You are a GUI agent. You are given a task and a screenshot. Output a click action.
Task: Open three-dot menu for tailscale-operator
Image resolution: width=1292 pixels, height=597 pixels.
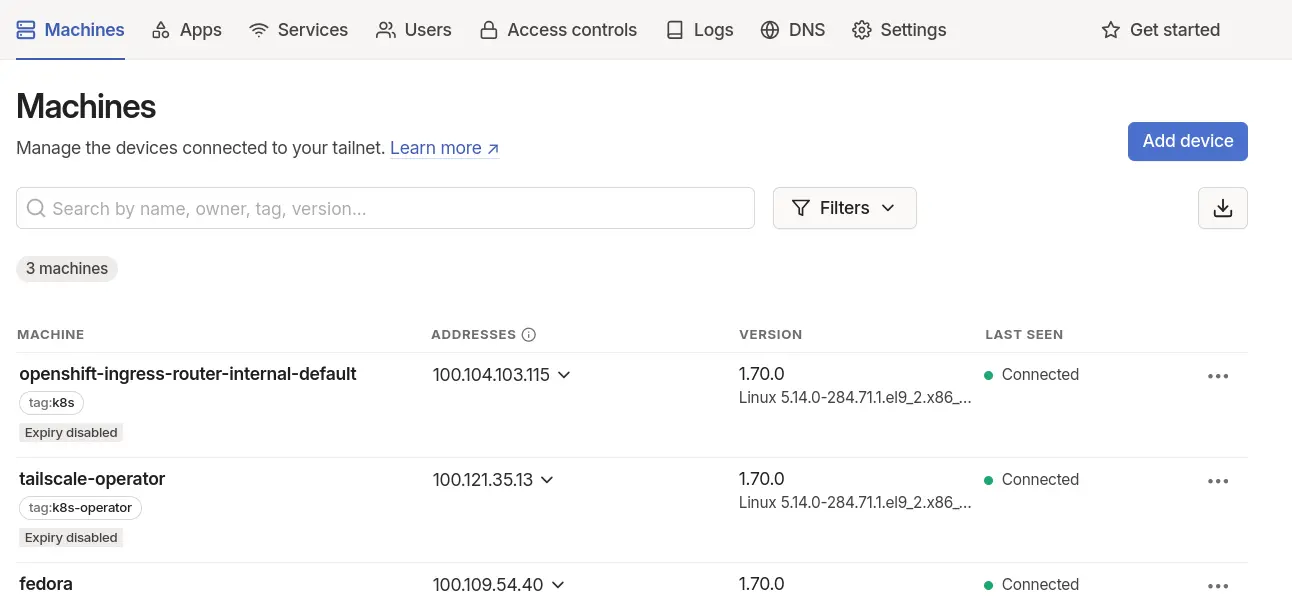click(x=1217, y=481)
